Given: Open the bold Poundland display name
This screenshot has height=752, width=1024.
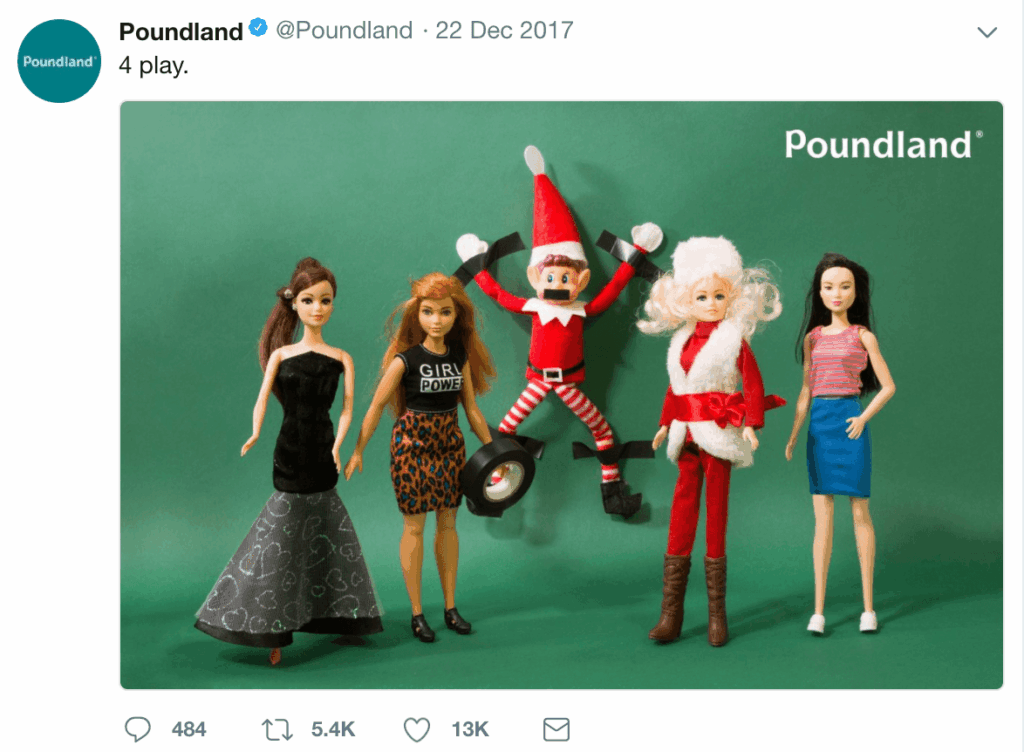Looking at the screenshot, I should click(x=181, y=31).
